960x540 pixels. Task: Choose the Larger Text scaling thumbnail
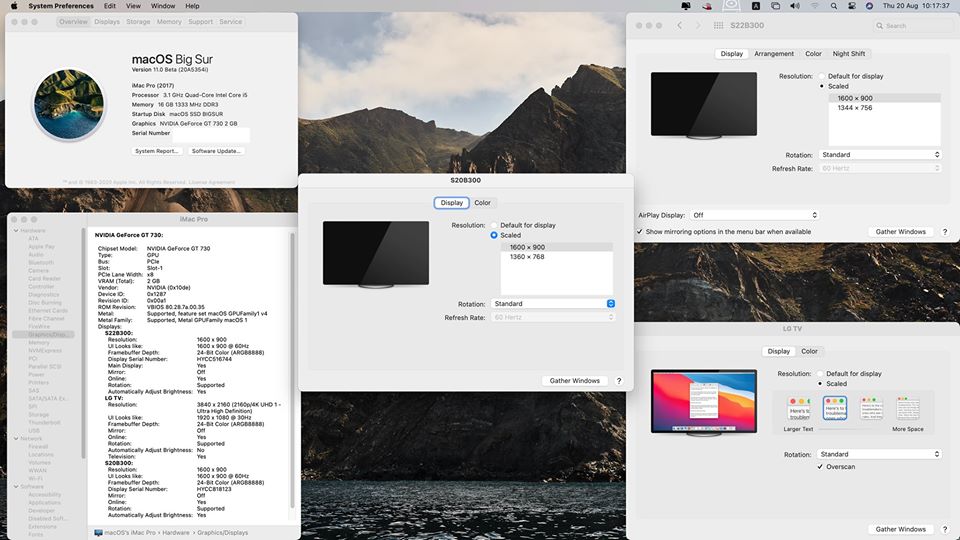[x=799, y=409]
